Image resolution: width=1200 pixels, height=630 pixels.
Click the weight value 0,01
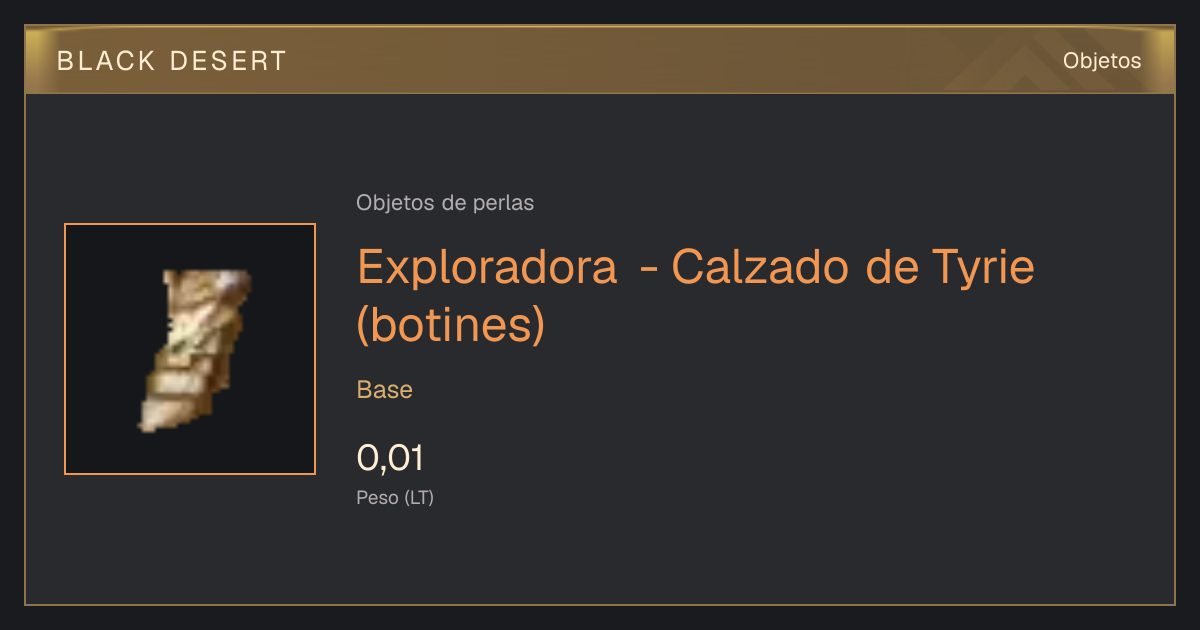(391, 458)
